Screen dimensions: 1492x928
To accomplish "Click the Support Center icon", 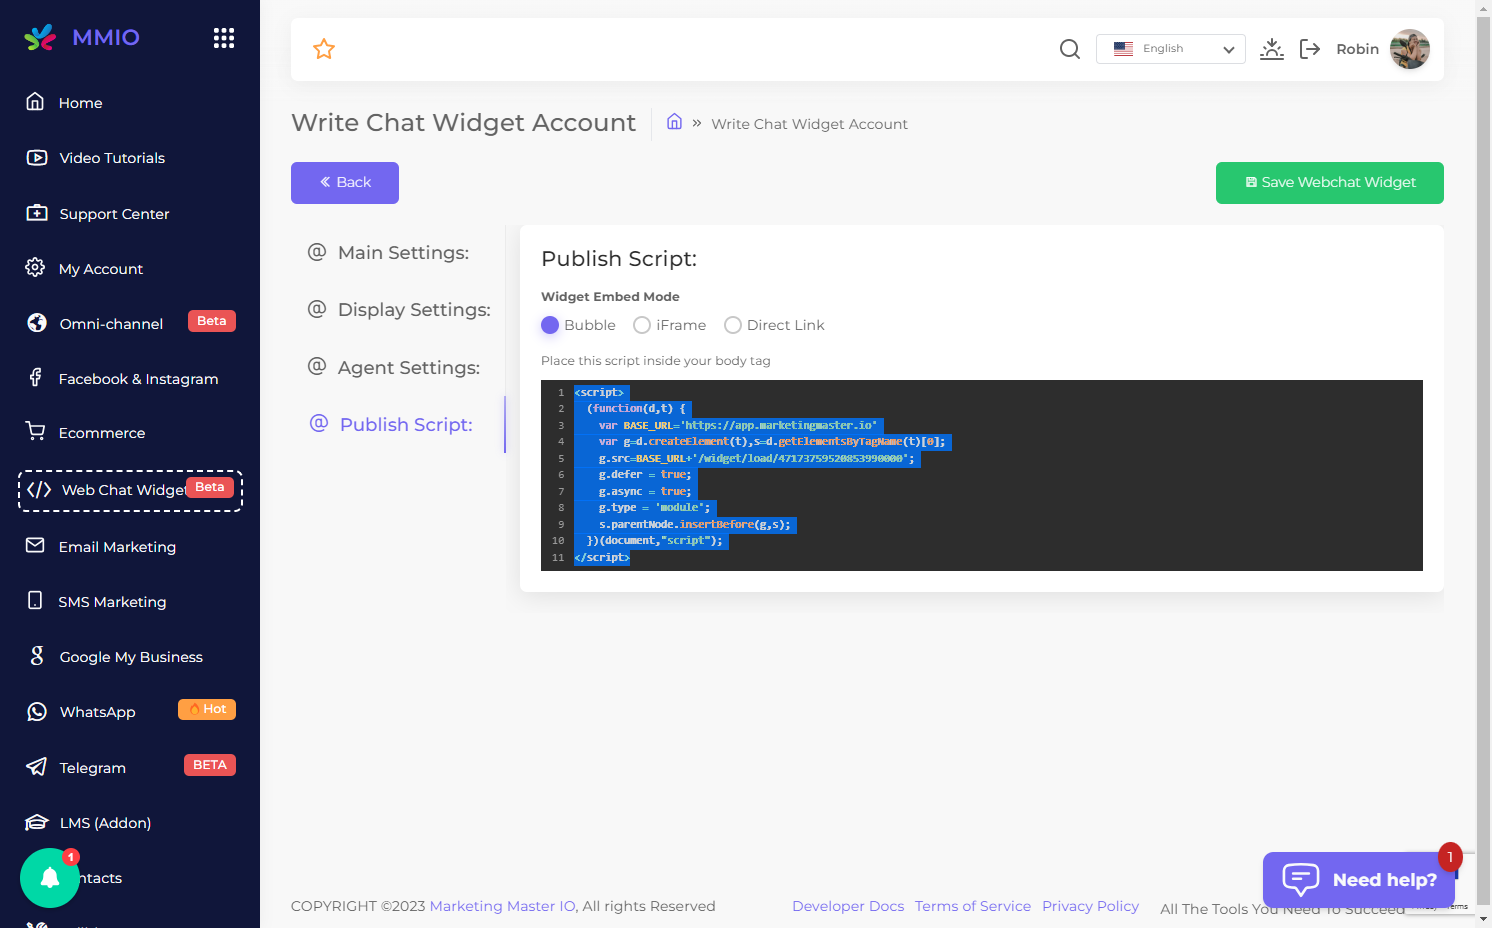I will 37,212.
